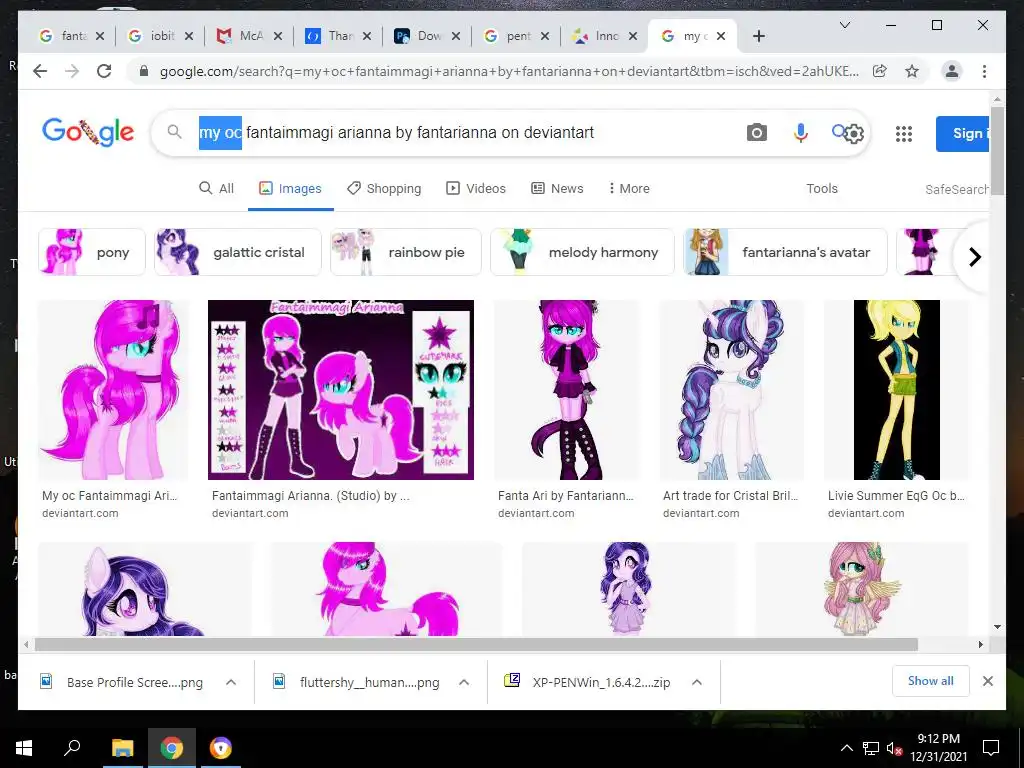Open the Fluttershy winged girl thumbnail
The height and width of the screenshot is (768, 1024).
pyautogui.click(x=861, y=588)
